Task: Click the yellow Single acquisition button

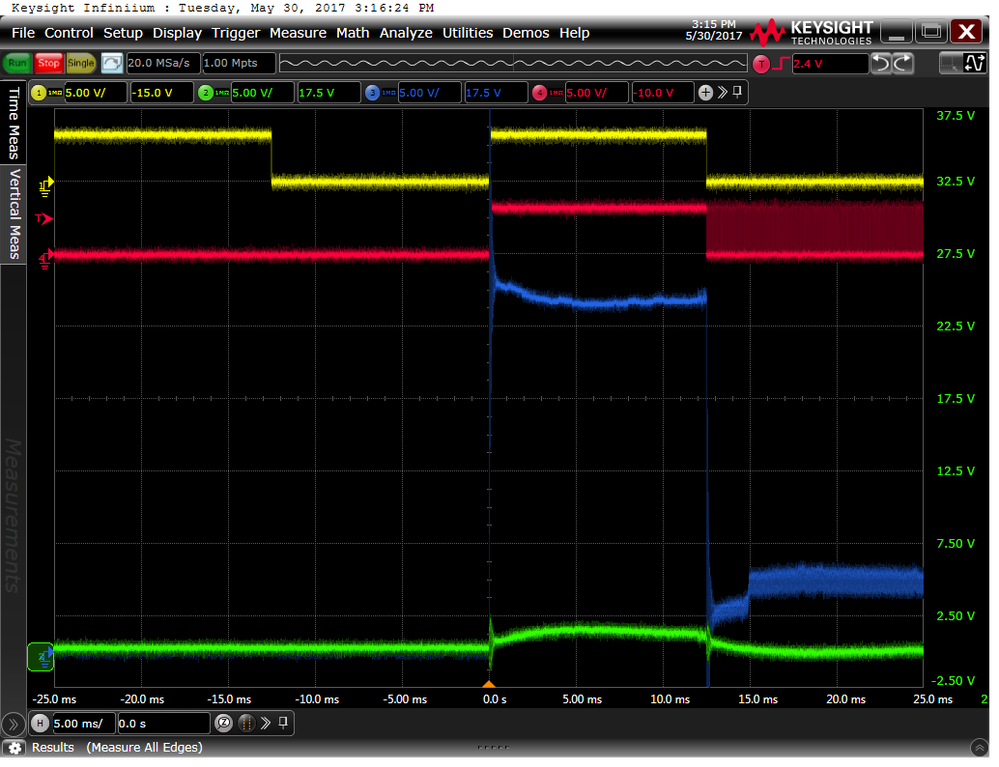Action: pyautogui.click(x=81, y=63)
